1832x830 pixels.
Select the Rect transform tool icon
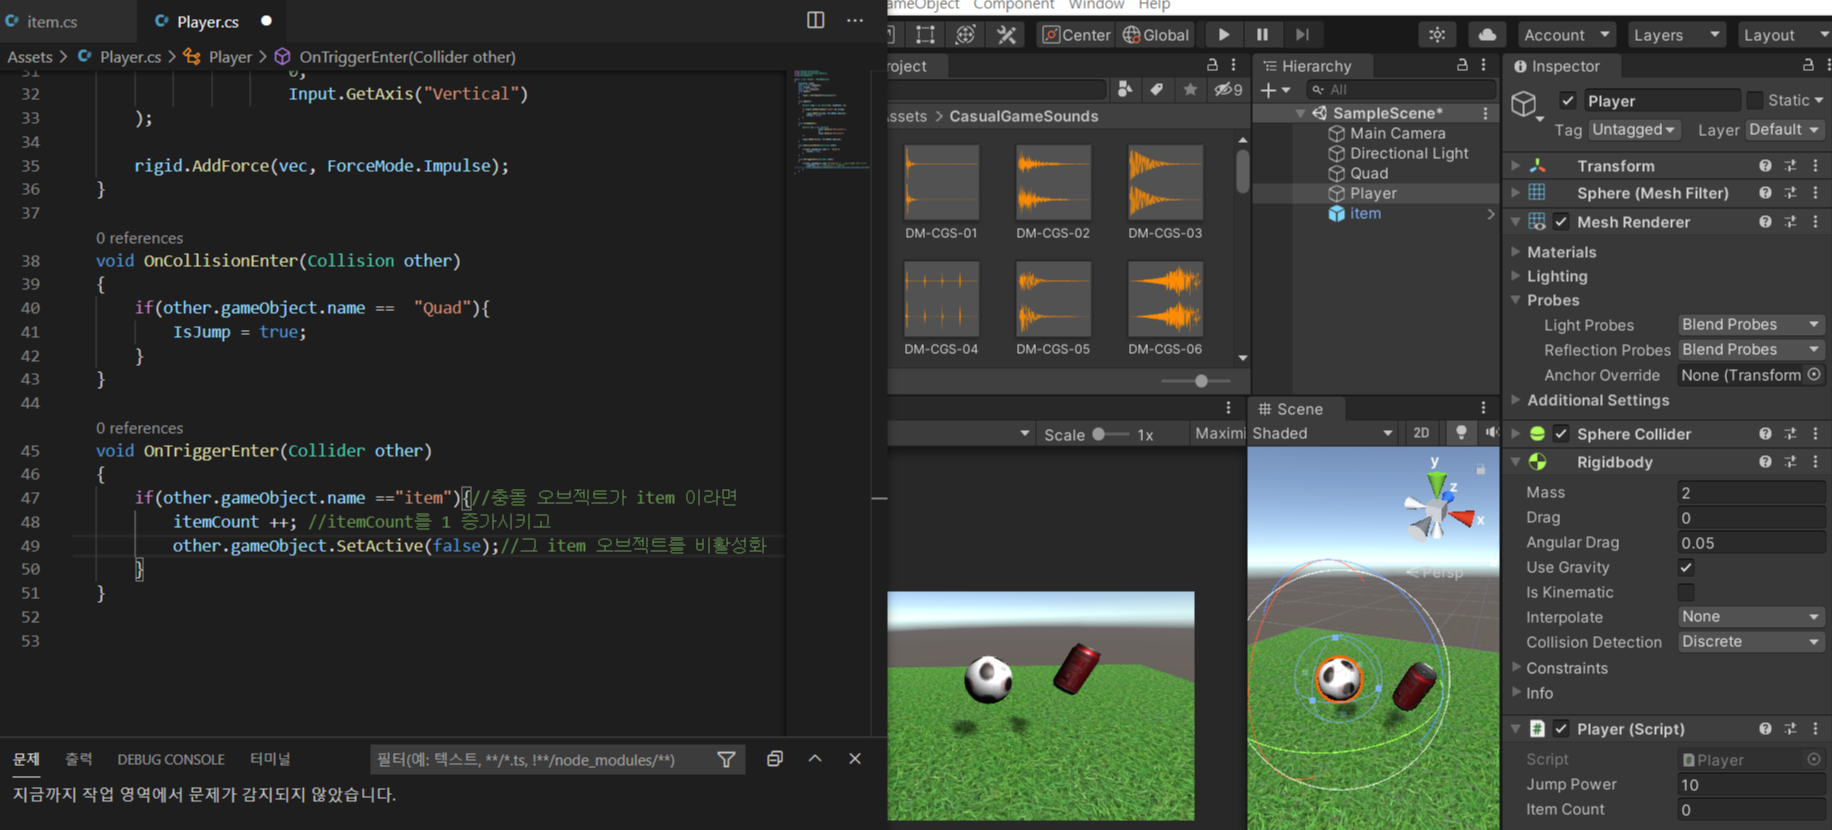926,34
